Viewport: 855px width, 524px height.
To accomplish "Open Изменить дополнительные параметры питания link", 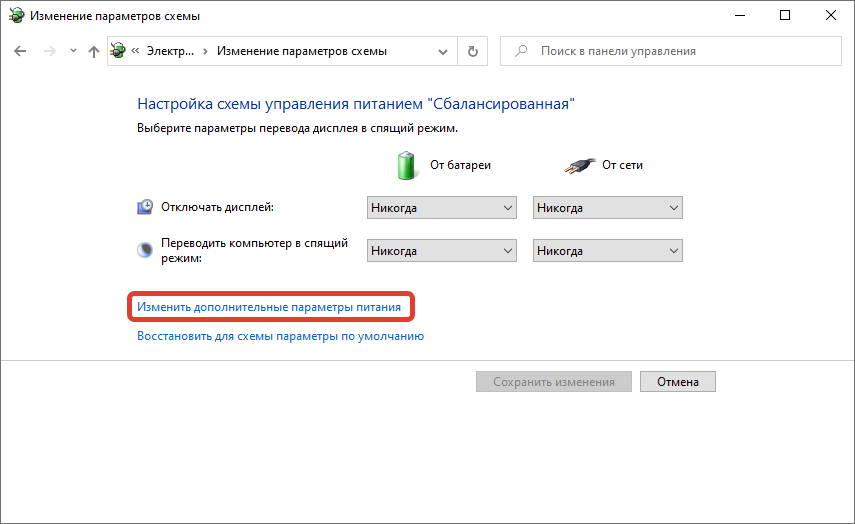I will click(269, 307).
